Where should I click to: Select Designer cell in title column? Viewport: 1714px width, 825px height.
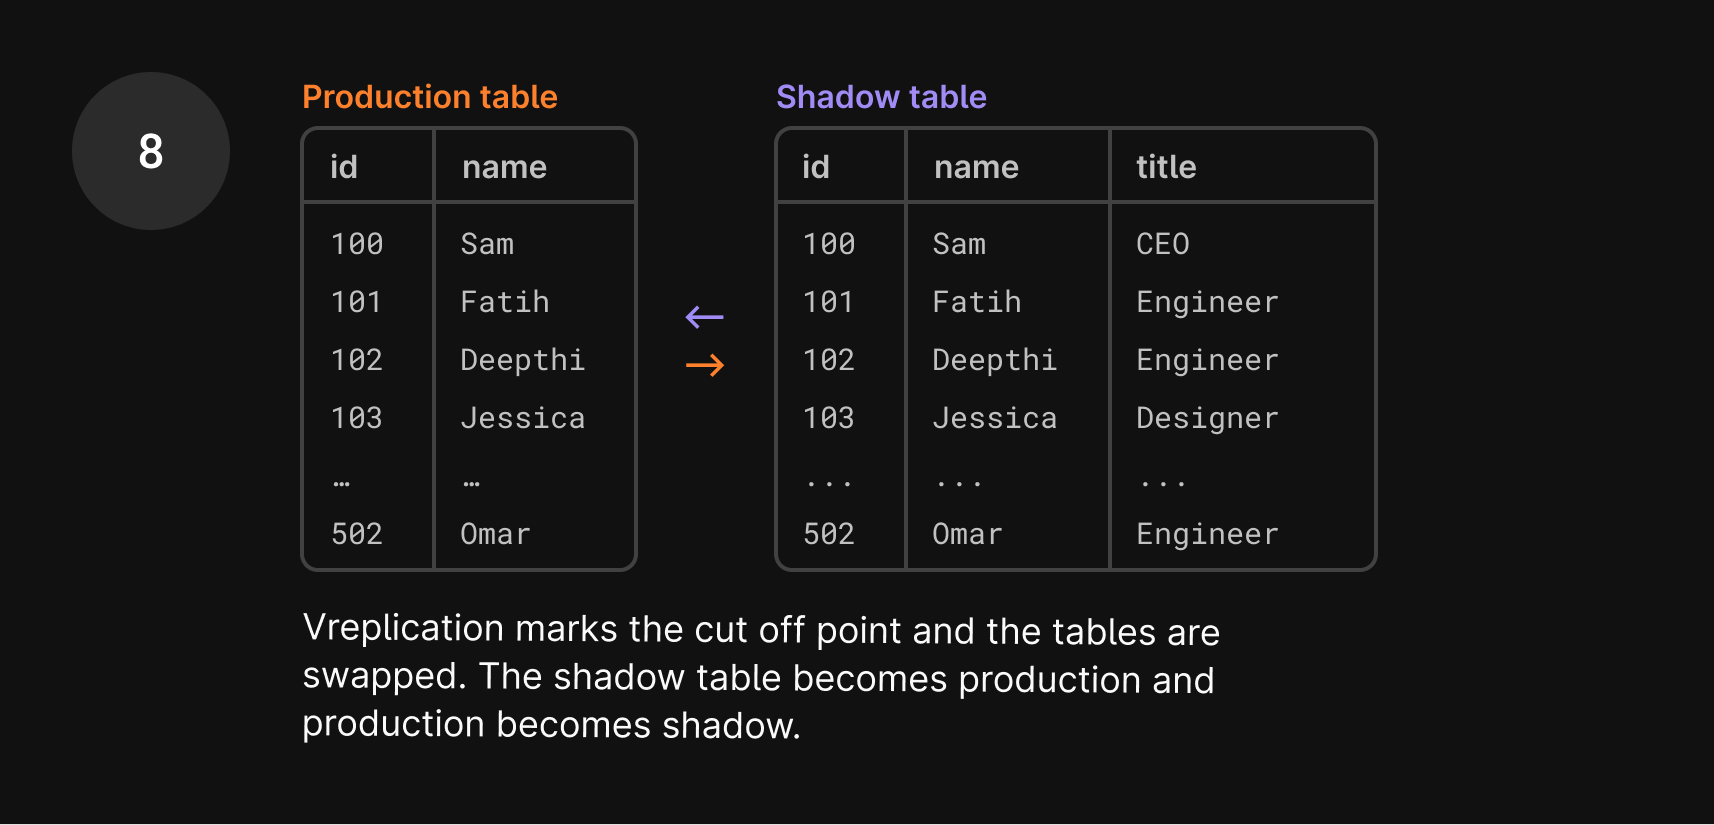[1207, 418]
